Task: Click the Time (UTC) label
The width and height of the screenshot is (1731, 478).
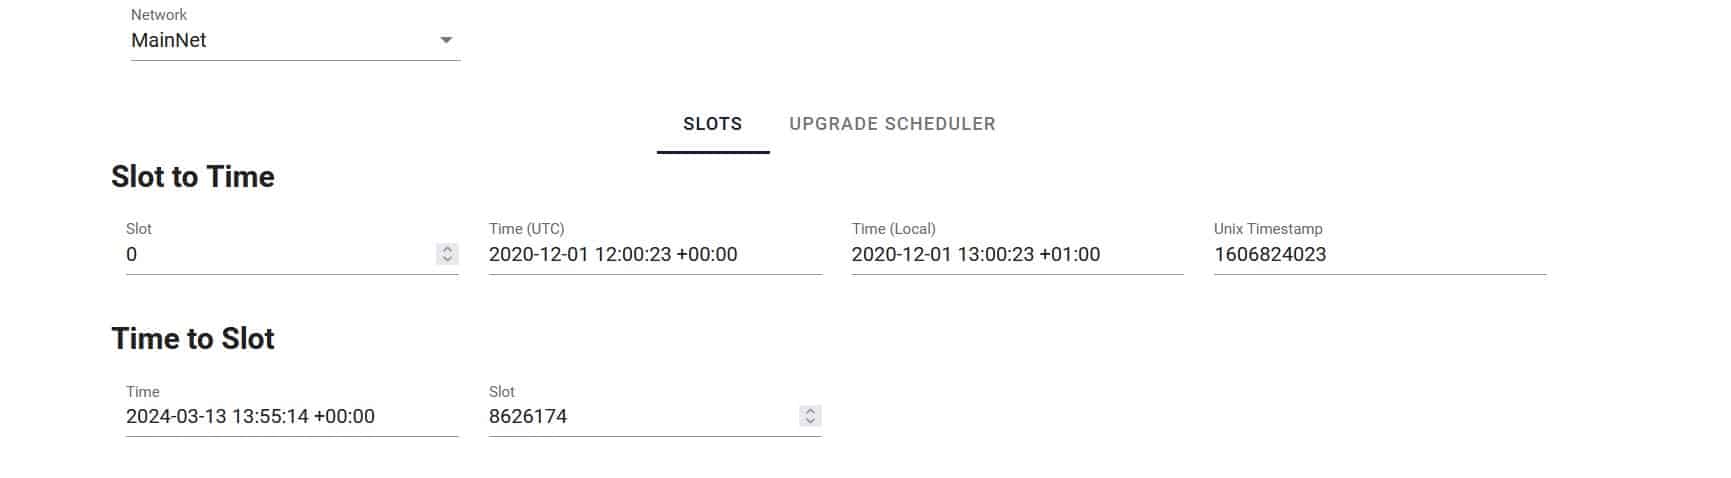Action: (527, 229)
